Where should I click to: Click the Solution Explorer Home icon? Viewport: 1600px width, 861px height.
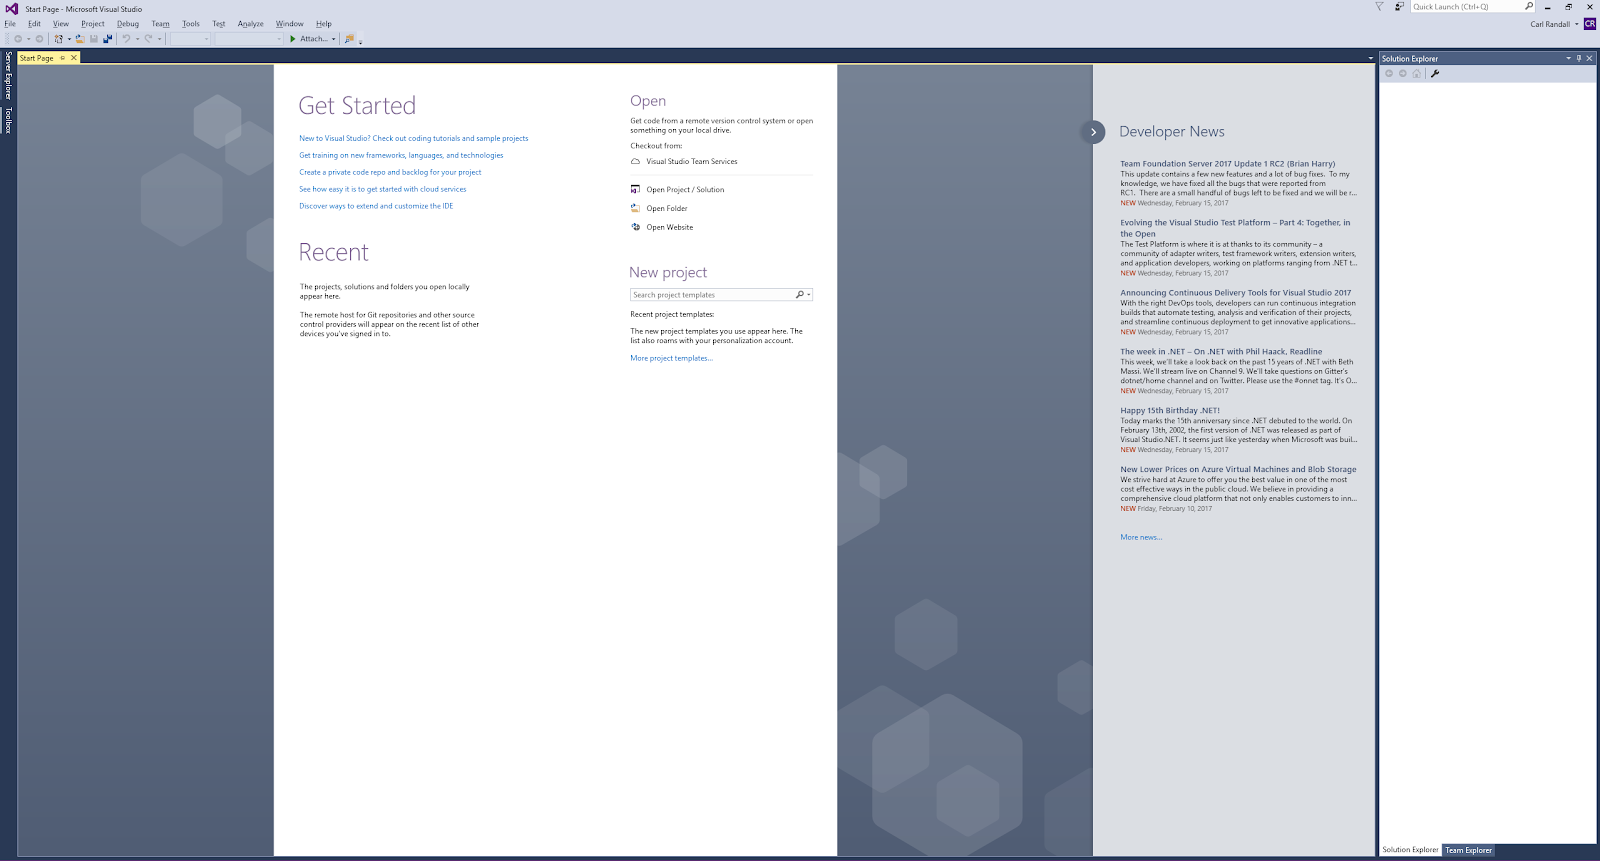tap(1417, 73)
